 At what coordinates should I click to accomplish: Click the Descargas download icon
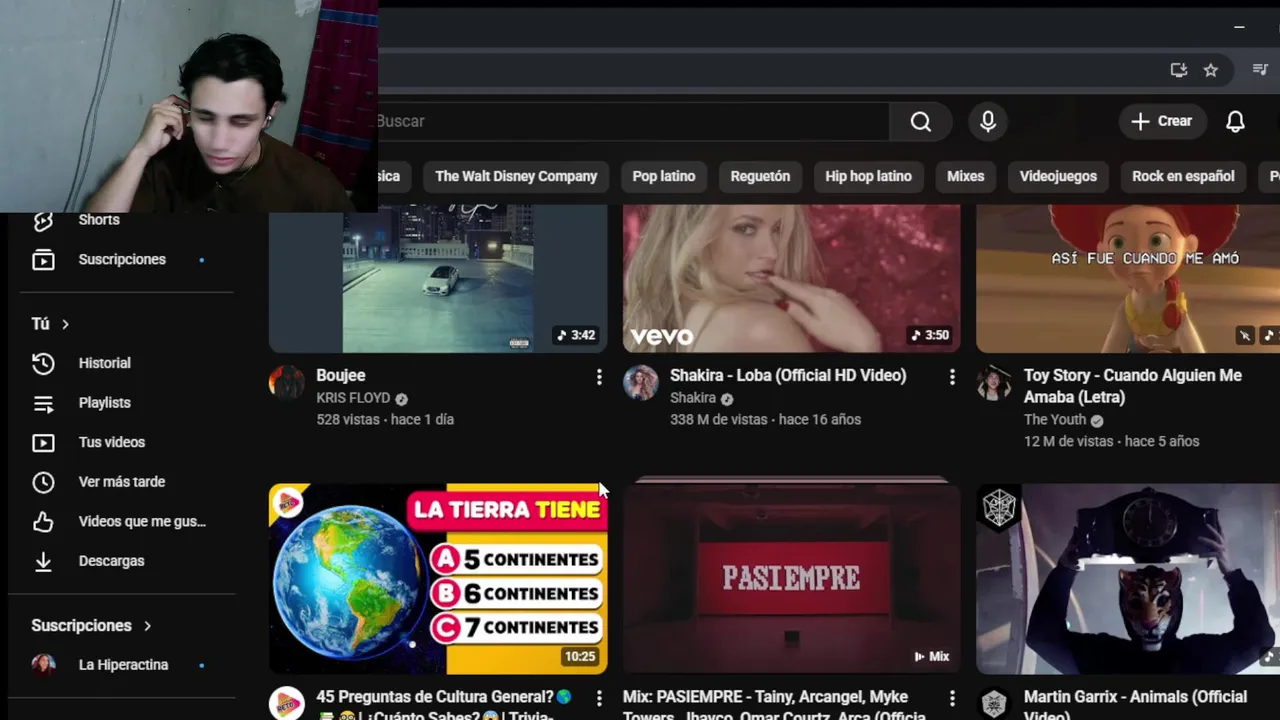(x=43, y=561)
